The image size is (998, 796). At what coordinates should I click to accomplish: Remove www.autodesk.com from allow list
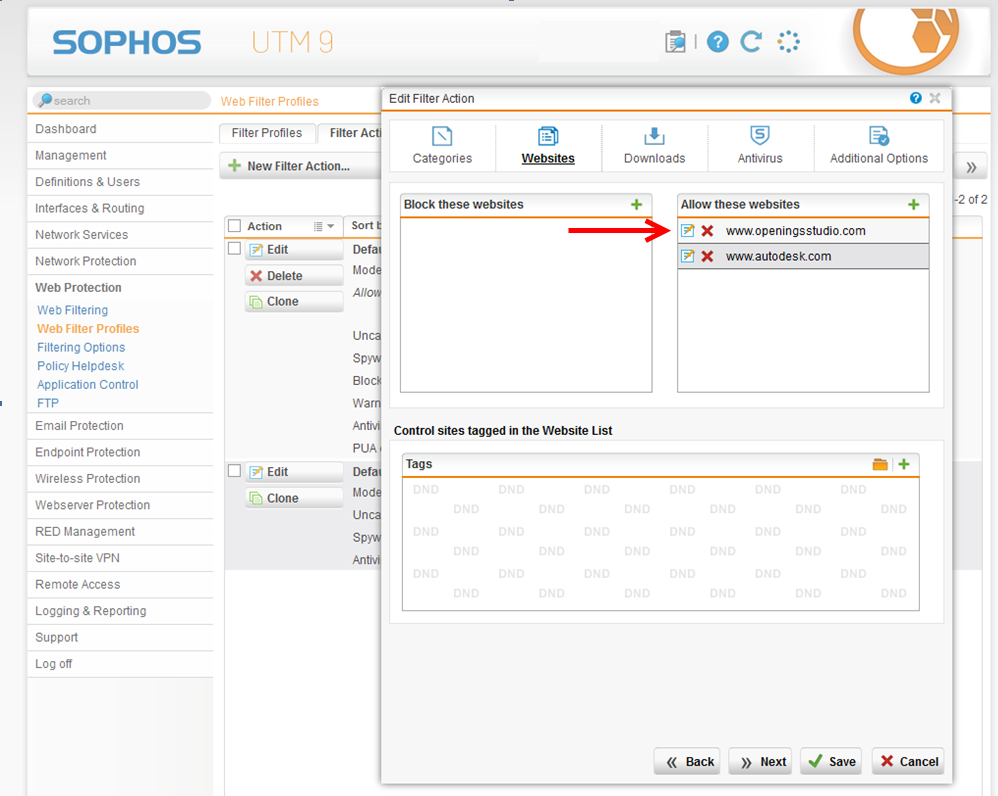coord(707,256)
